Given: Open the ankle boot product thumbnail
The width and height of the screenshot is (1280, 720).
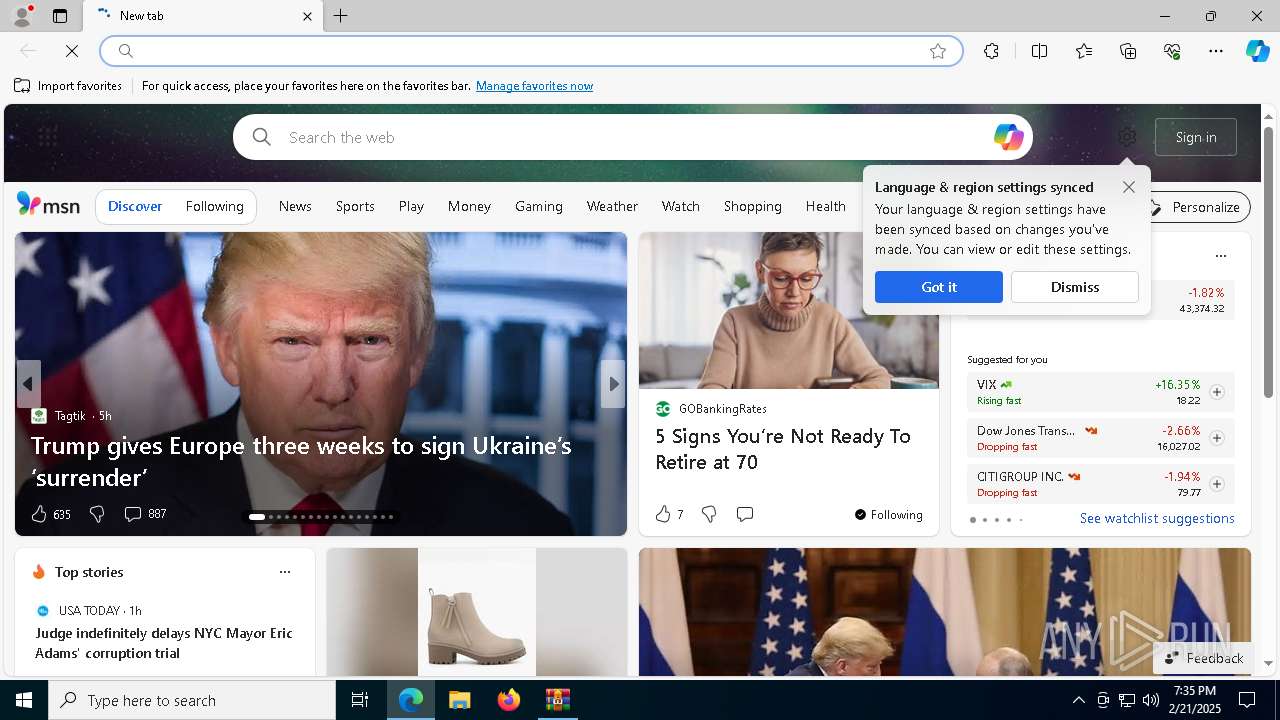Looking at the screenshot, I should [477, 612].
